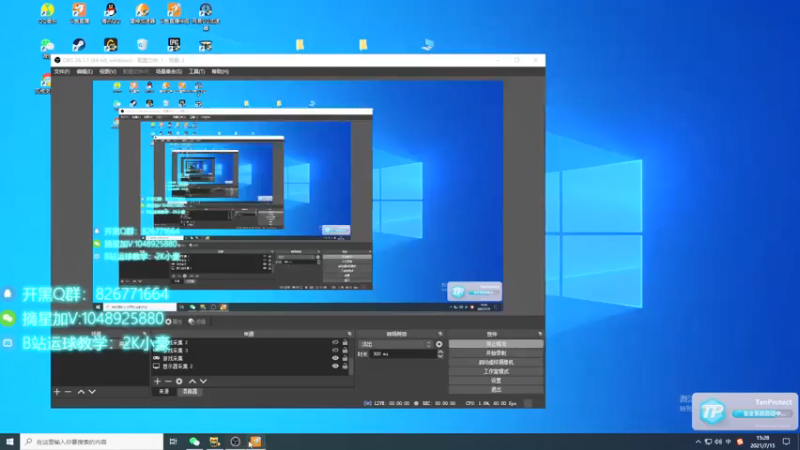
Task: Move selected source down in list
Action: point(204,381)
